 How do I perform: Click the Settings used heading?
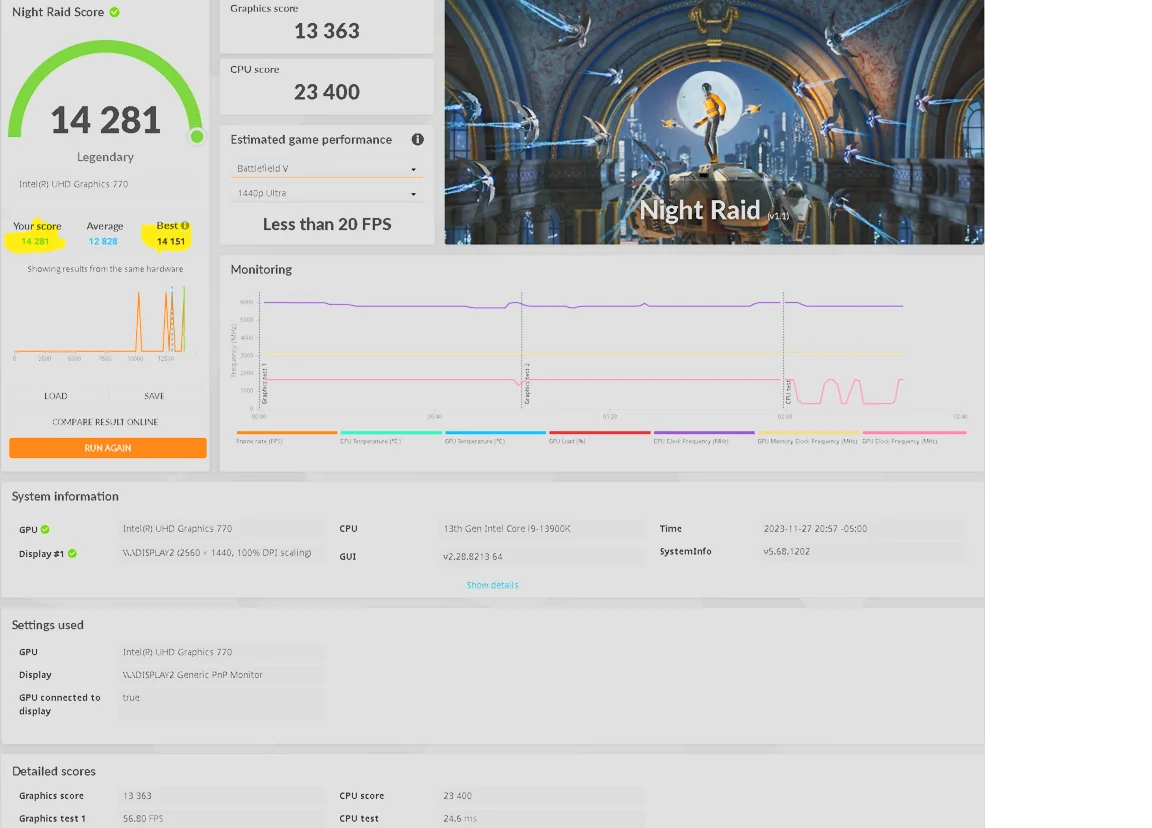click(48, 625)
